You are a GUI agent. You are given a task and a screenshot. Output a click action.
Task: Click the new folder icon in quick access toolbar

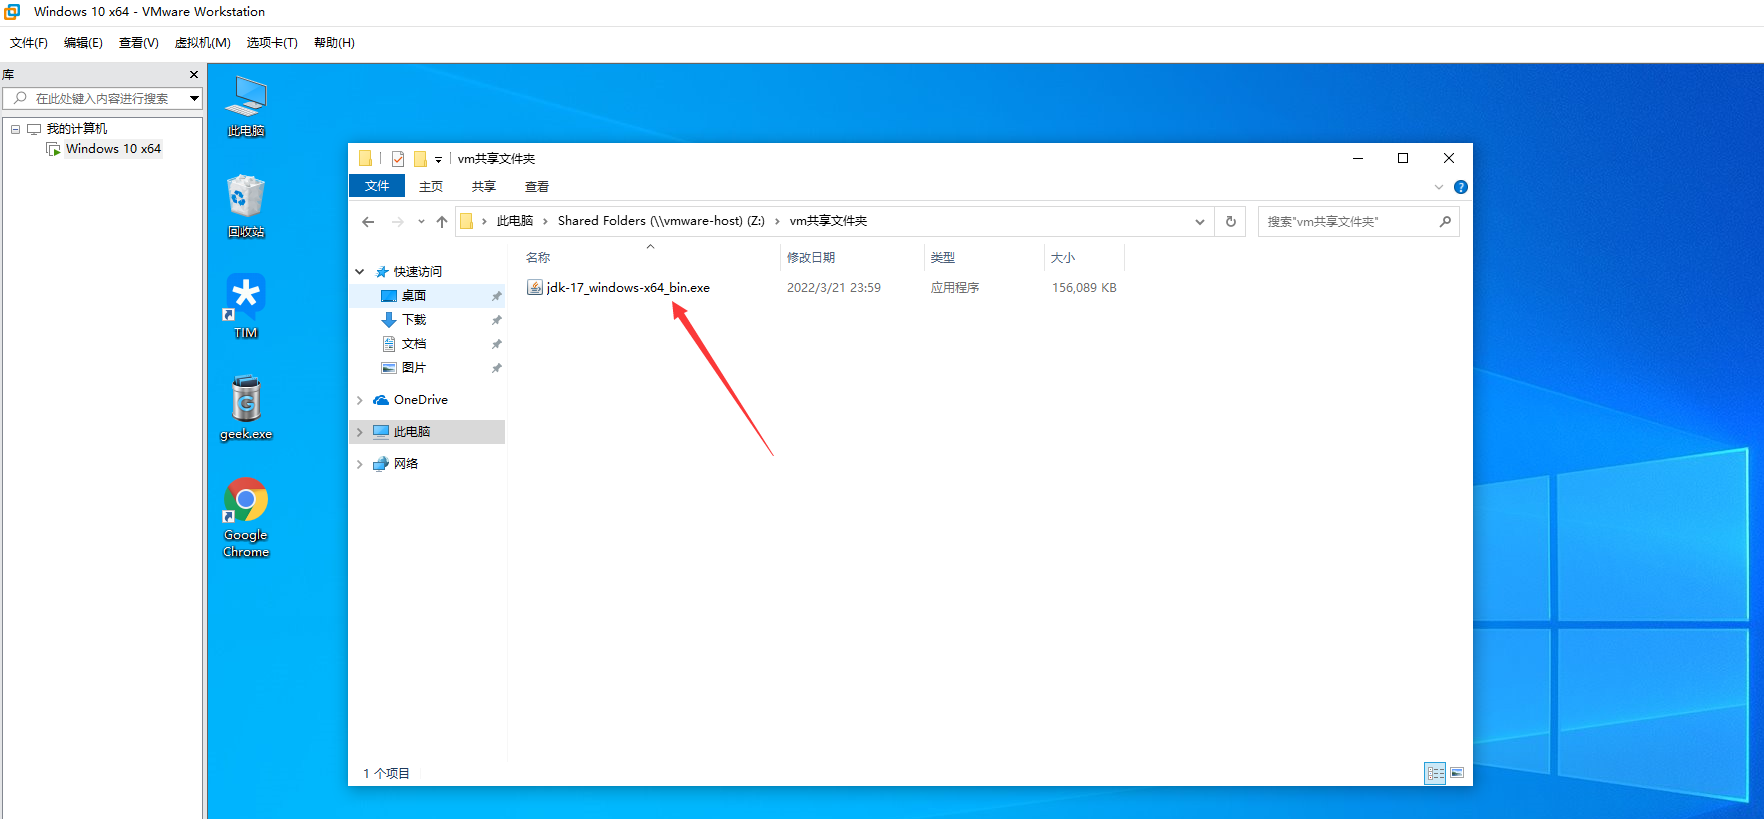pyautogui.click(x=420, y=159)
